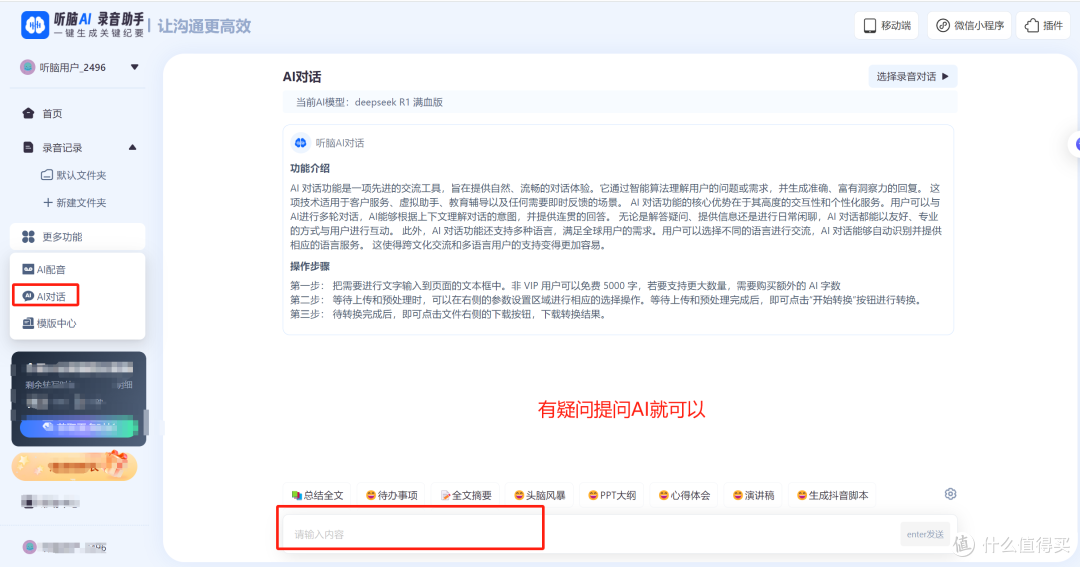Screen dimensions: 1080x567
Task: Open the 移动端 mobile option
Action: pos(886,25)
